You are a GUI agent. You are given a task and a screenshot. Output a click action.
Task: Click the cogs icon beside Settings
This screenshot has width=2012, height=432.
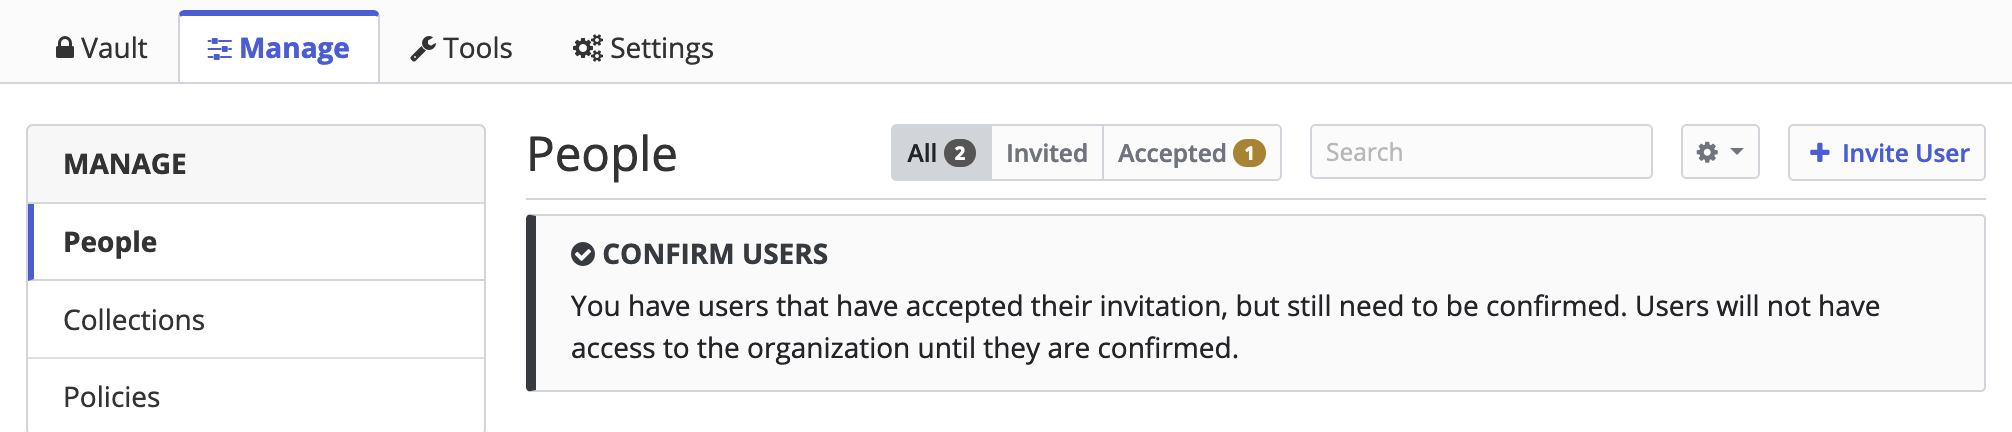click(587, 48)
